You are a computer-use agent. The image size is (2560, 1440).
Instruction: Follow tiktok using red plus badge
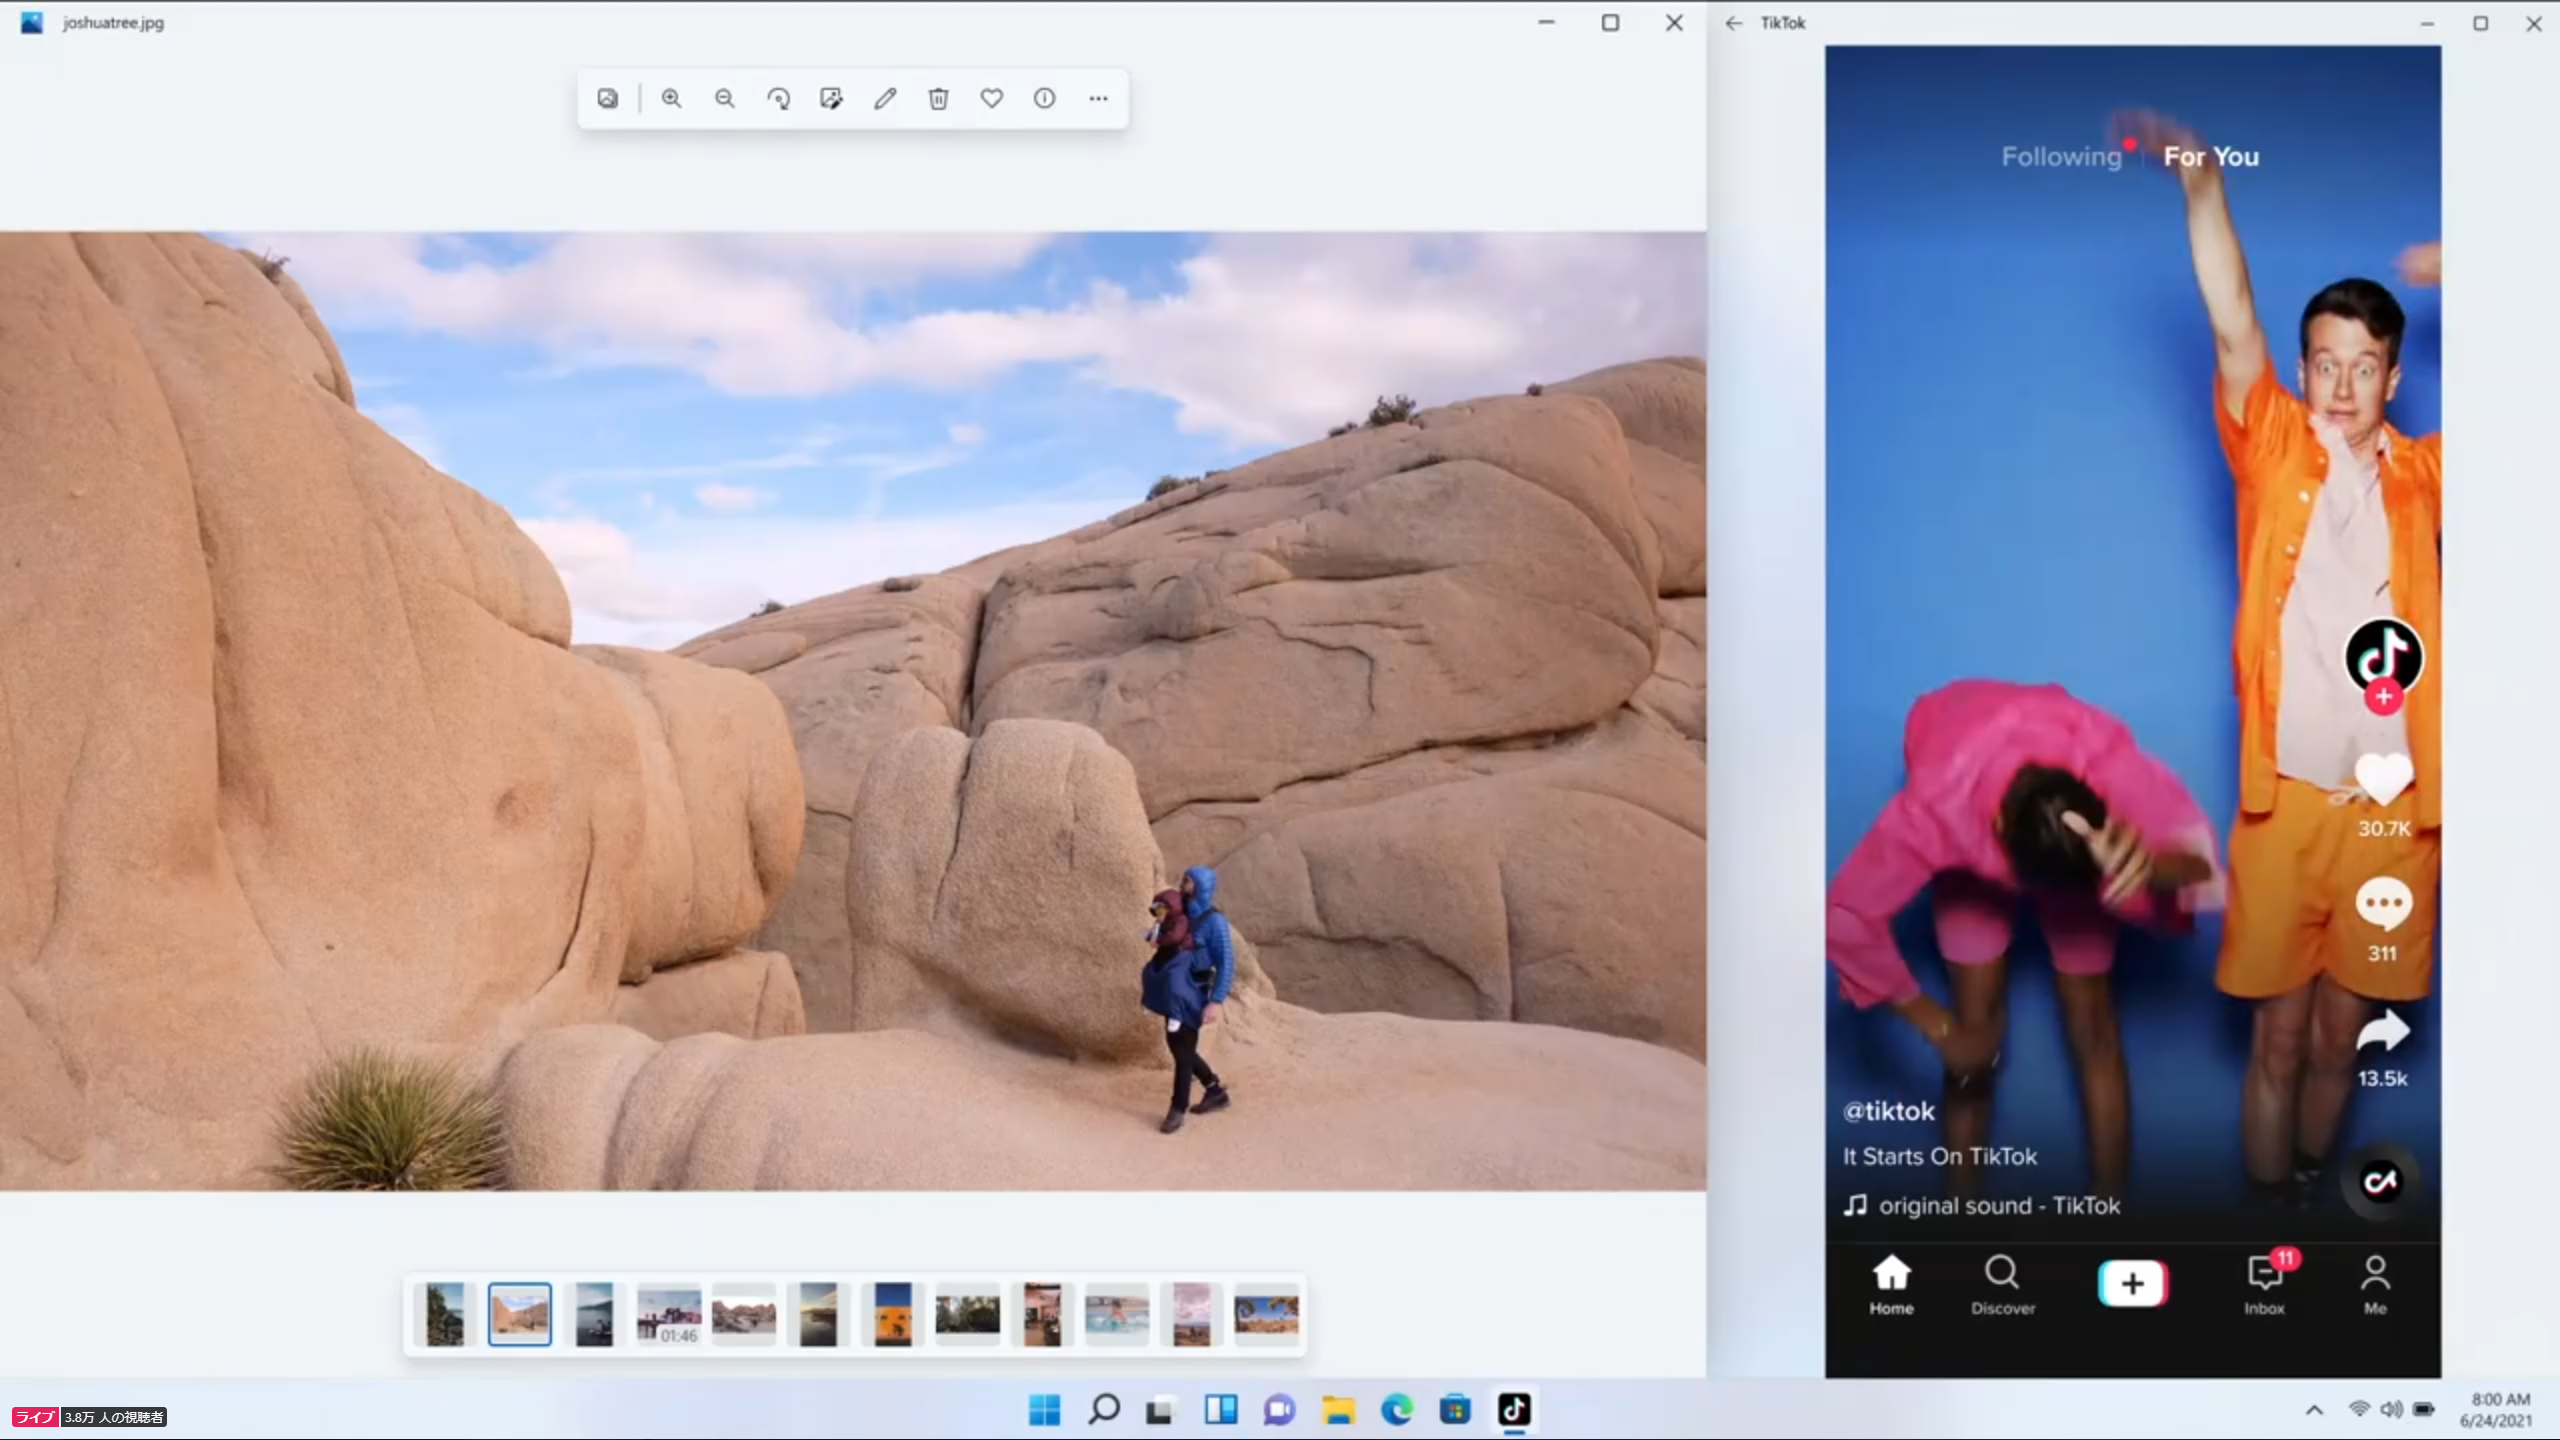pos(2383,697)
